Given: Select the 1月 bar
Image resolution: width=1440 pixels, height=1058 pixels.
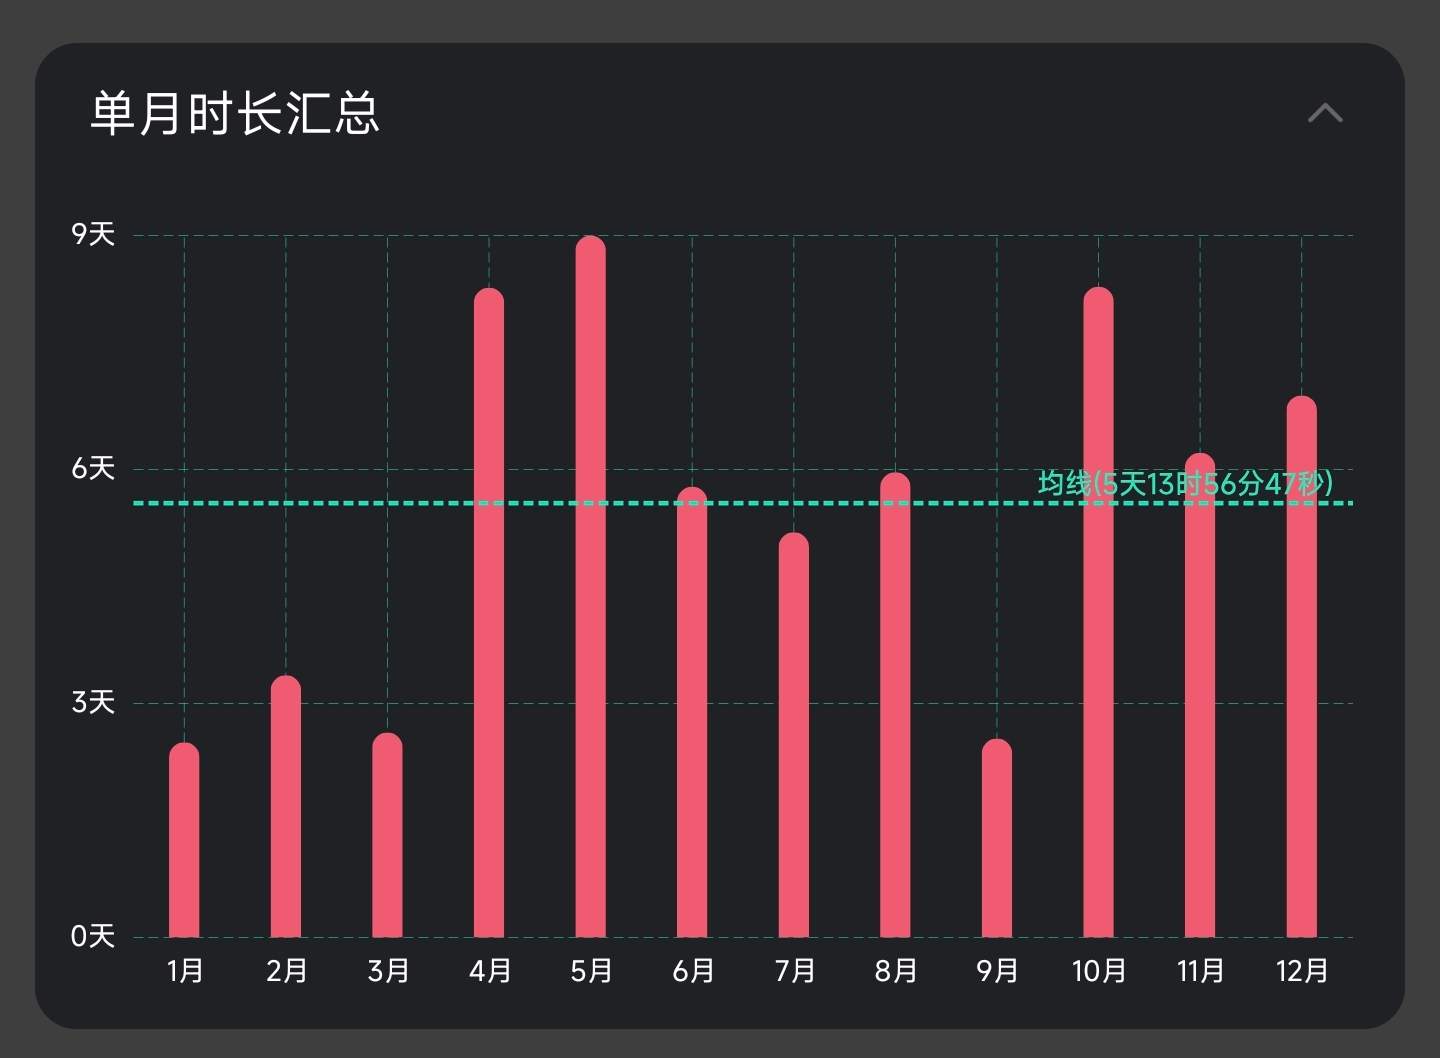Looking at the screenshot, I should point(184,840).
